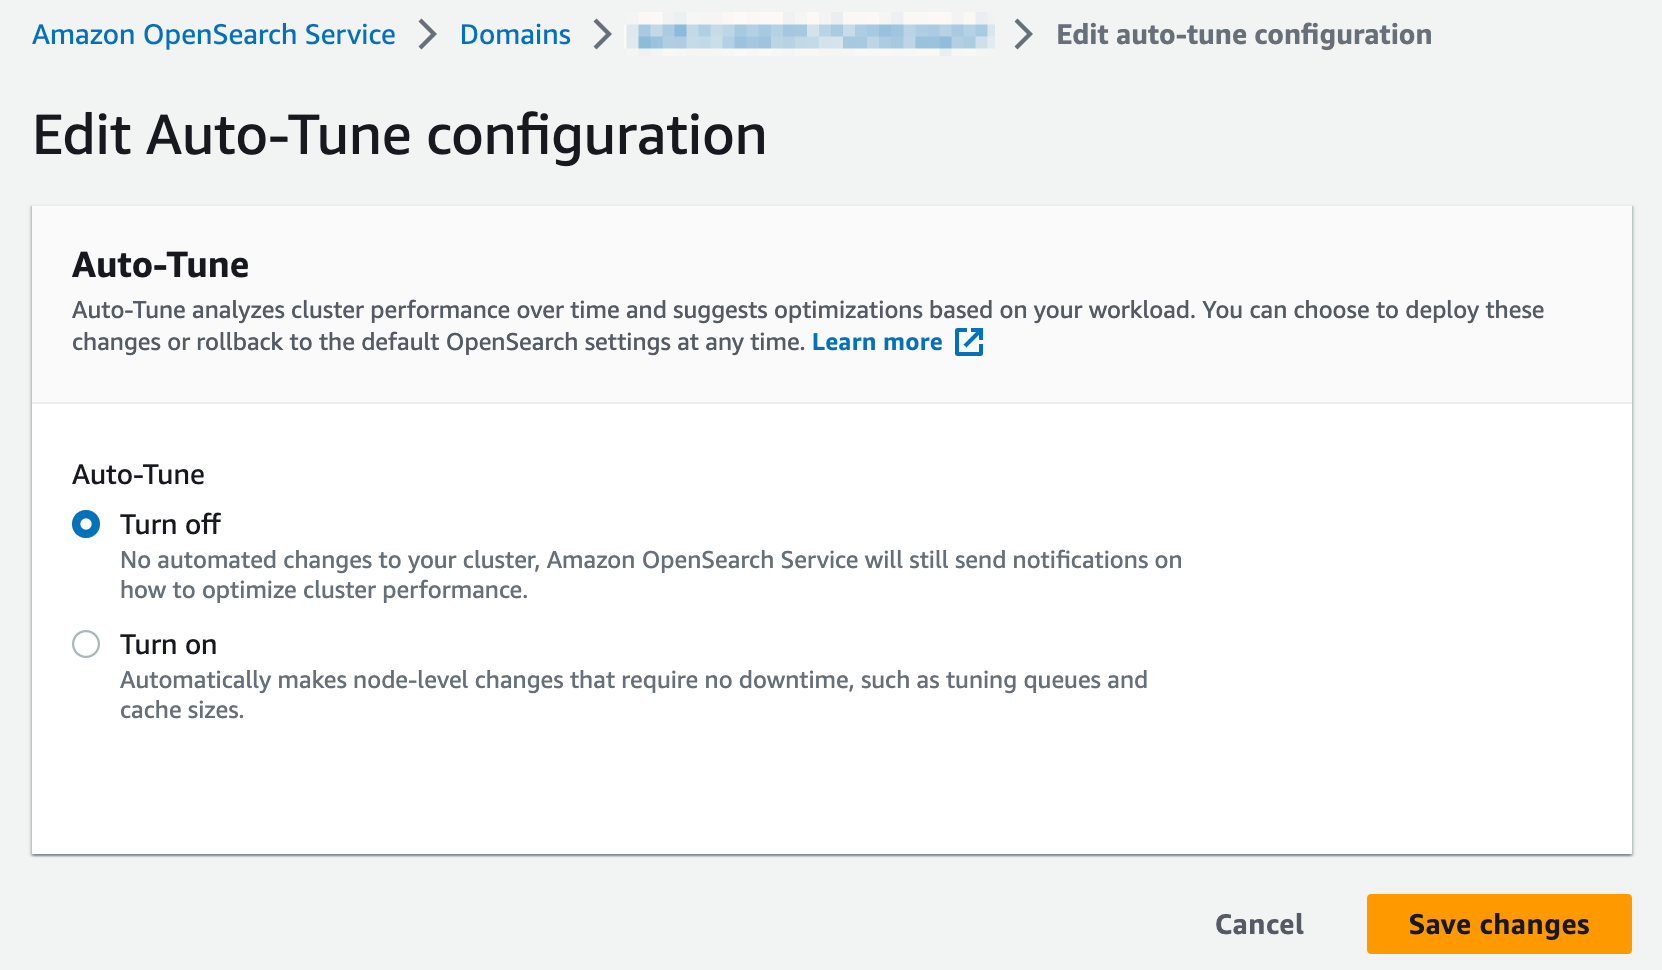Cancel the Auto-Tune configuration edit
Image resolution: width=1662 pixels, height=970 pixels.
point(1259,924)
